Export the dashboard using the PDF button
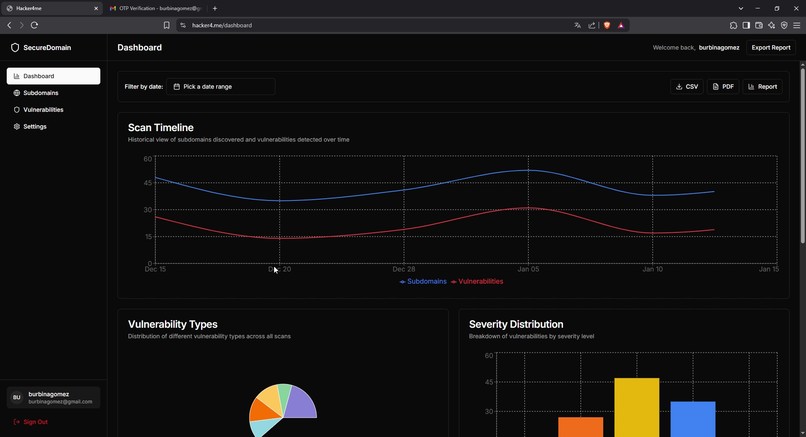Screen dimensions: 806x437 pos(723,86)
